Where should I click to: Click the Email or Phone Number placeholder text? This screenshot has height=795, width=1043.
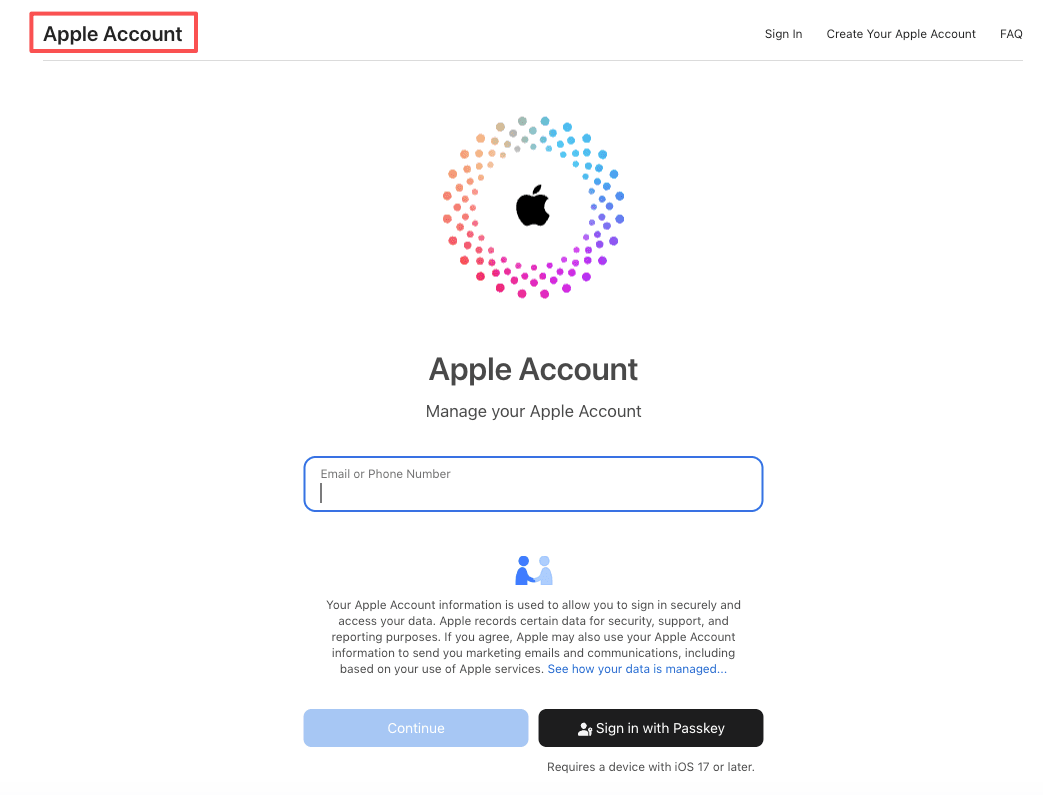pos(385,473)
